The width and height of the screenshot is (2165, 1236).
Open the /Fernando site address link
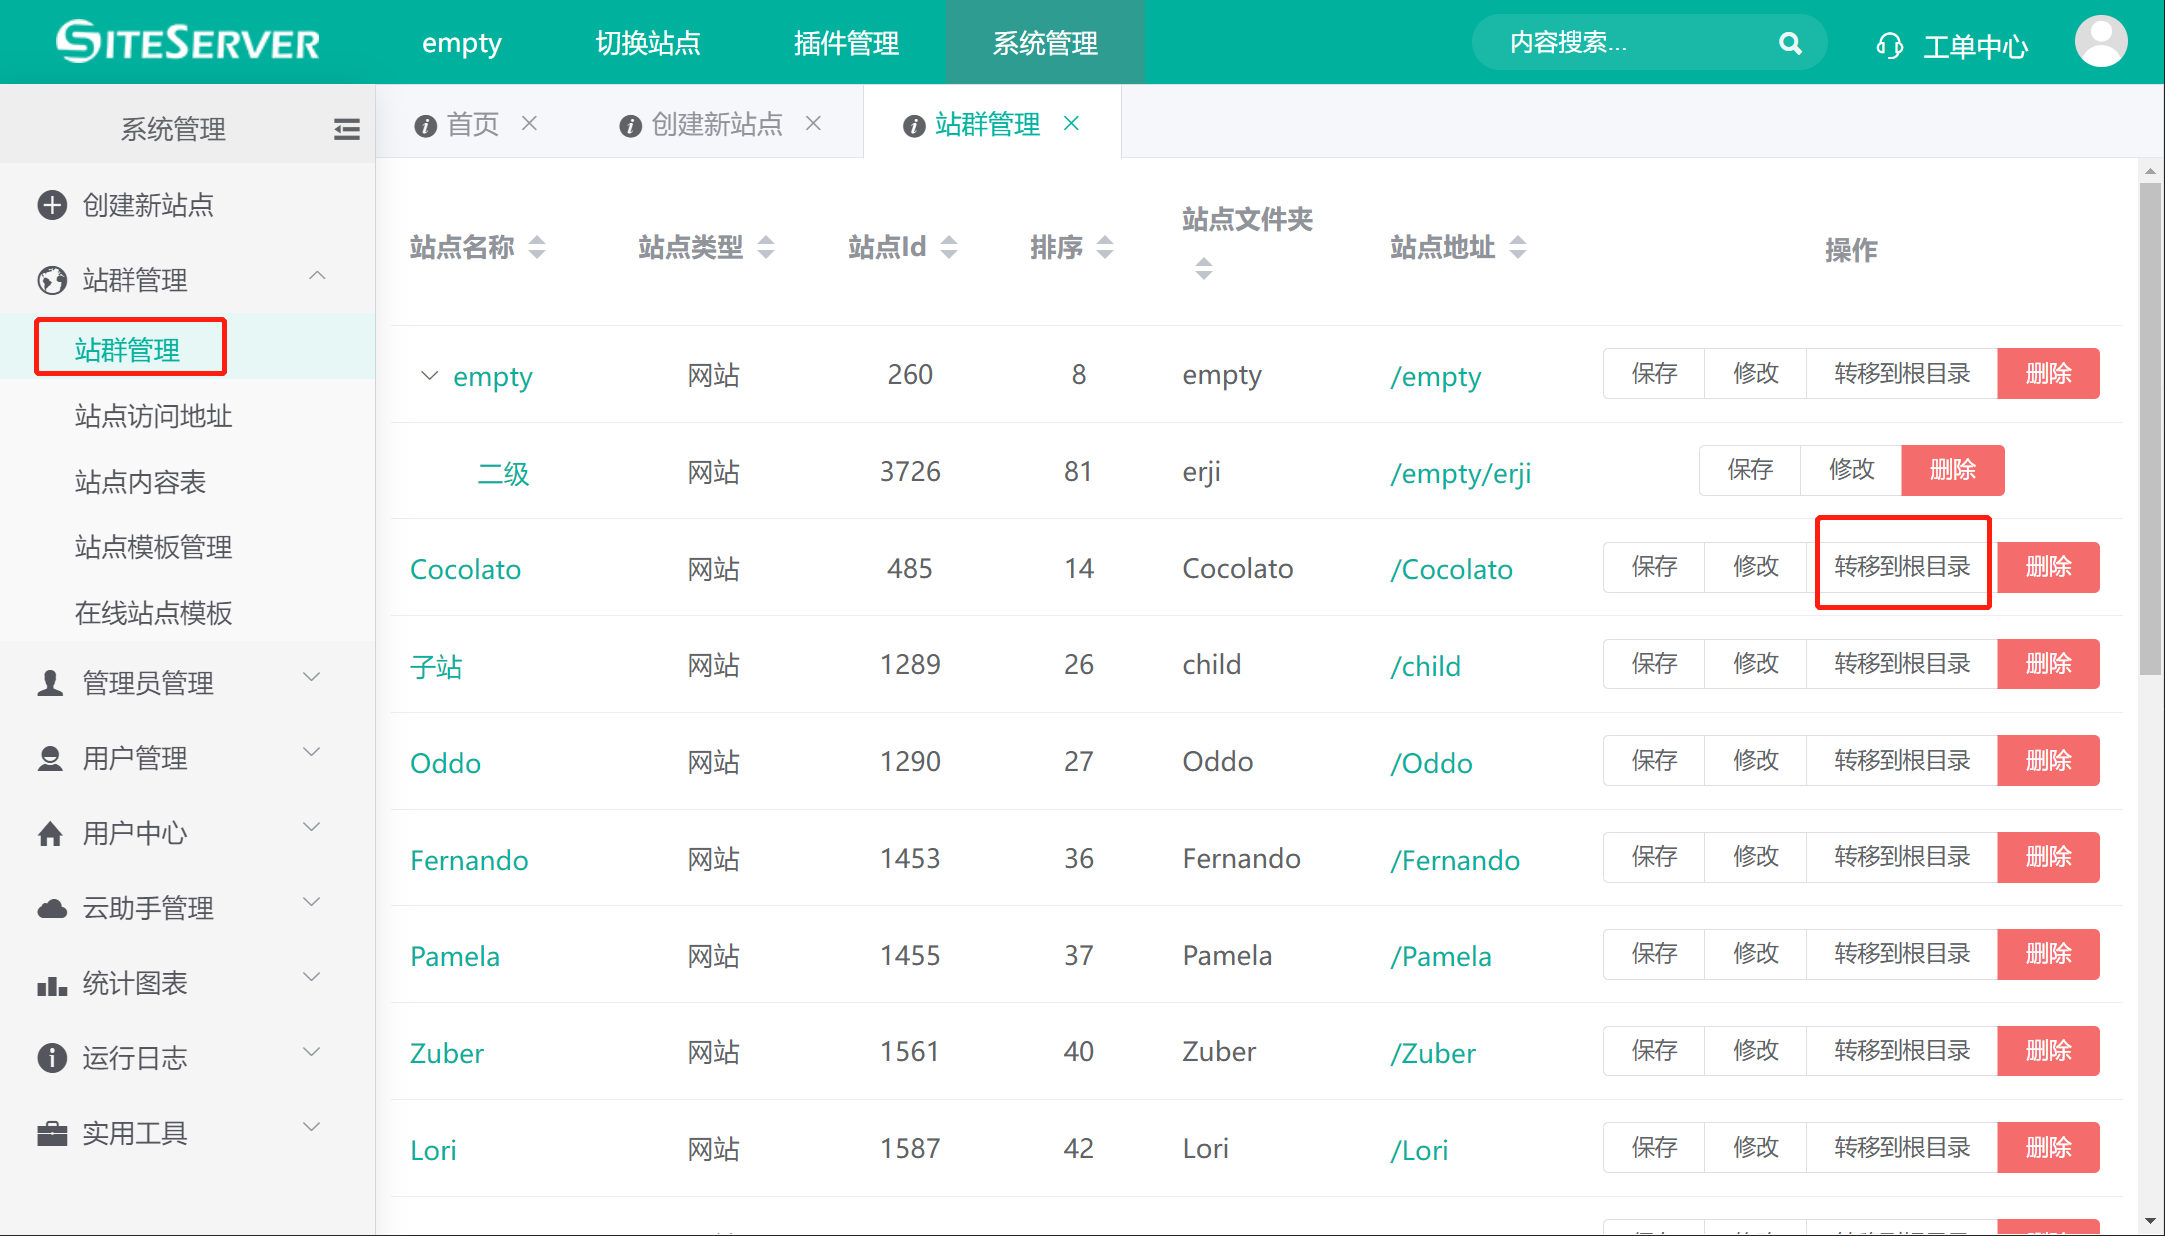pyautogui.click(x=1455, y=860)
